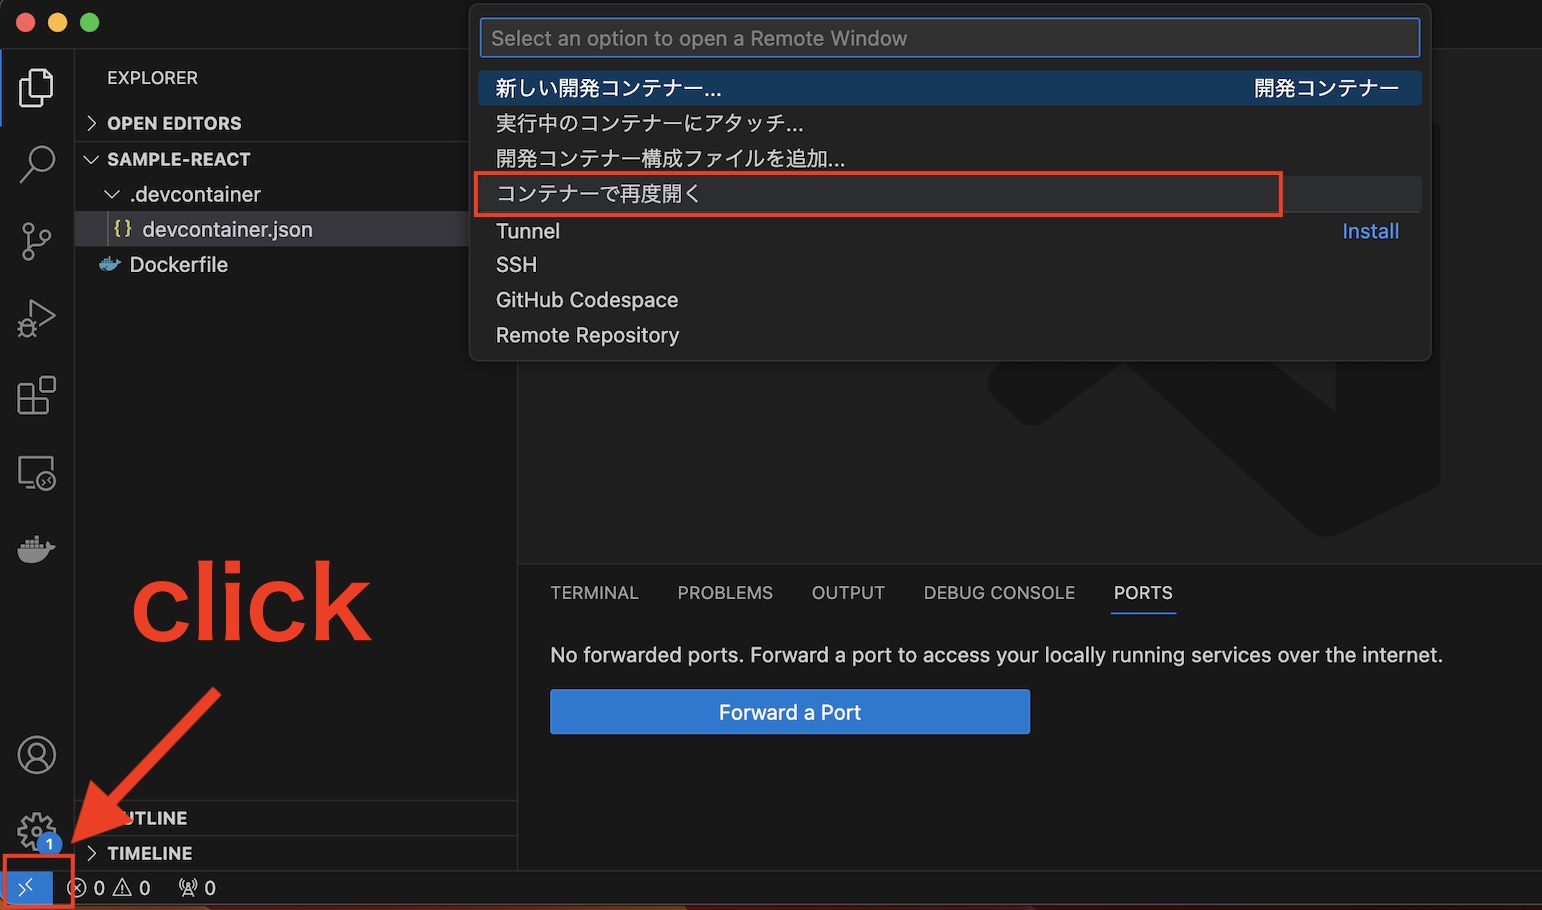Open the Search view icon
This screenshot has width=1542, height=910.
click(x=36, y=164)
